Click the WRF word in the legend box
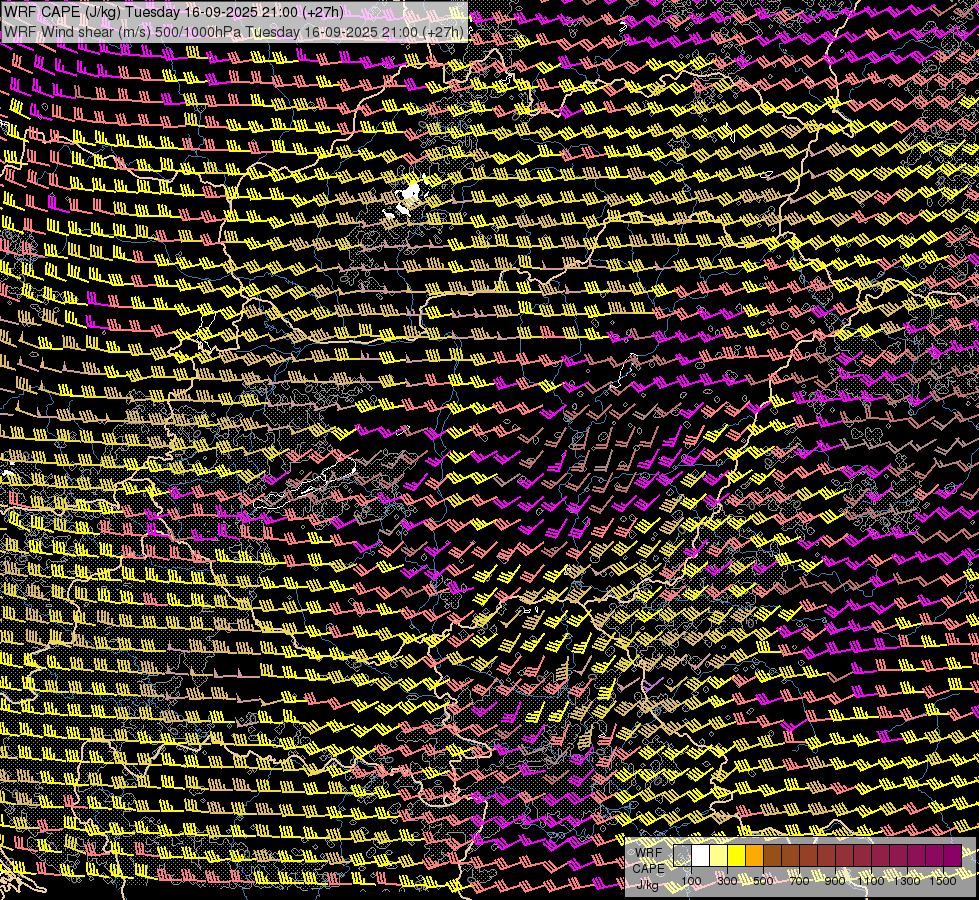The height and width of the screenshot is (900, 979). pyautogui.click(x=649, y=853)
